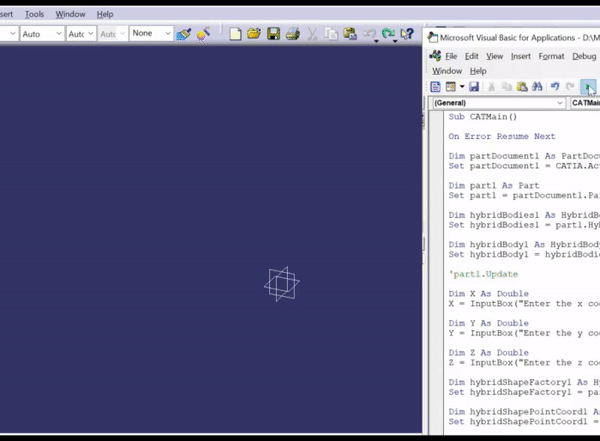This screenshot has height=441, width=600.
Task: Click the 'Set hybridBodies1' code line
Action: (x=524, y=225)
